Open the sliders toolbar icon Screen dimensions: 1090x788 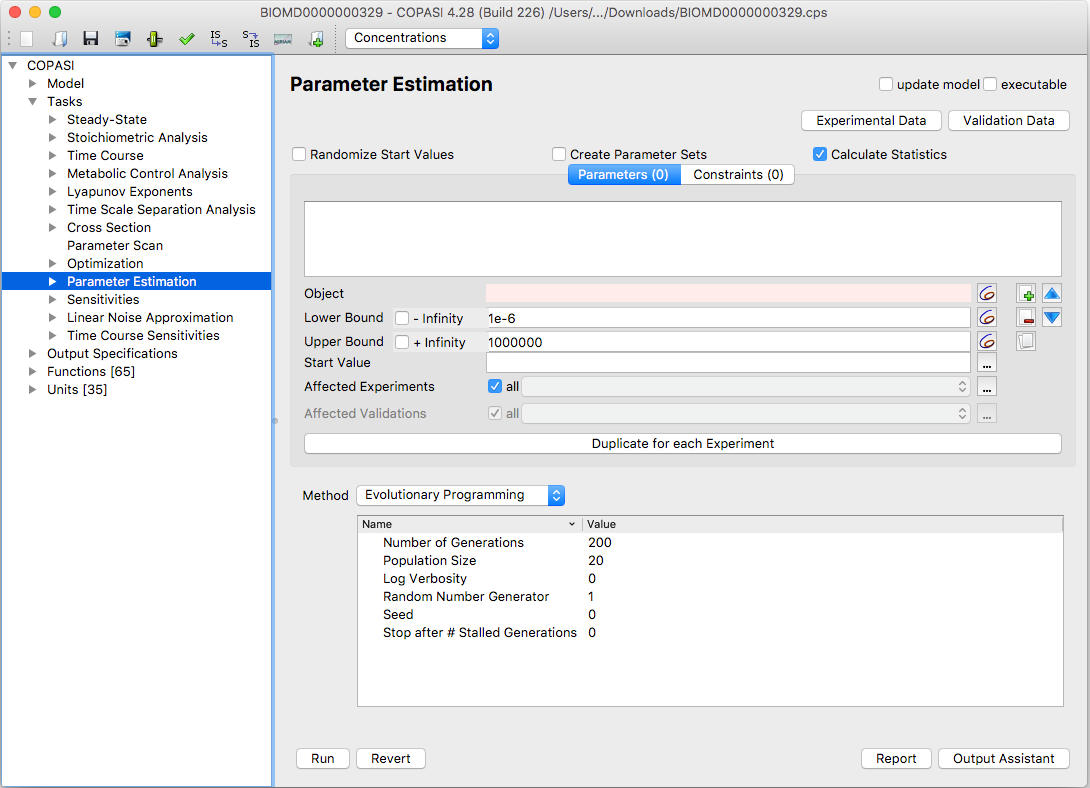tap(154, 39)
